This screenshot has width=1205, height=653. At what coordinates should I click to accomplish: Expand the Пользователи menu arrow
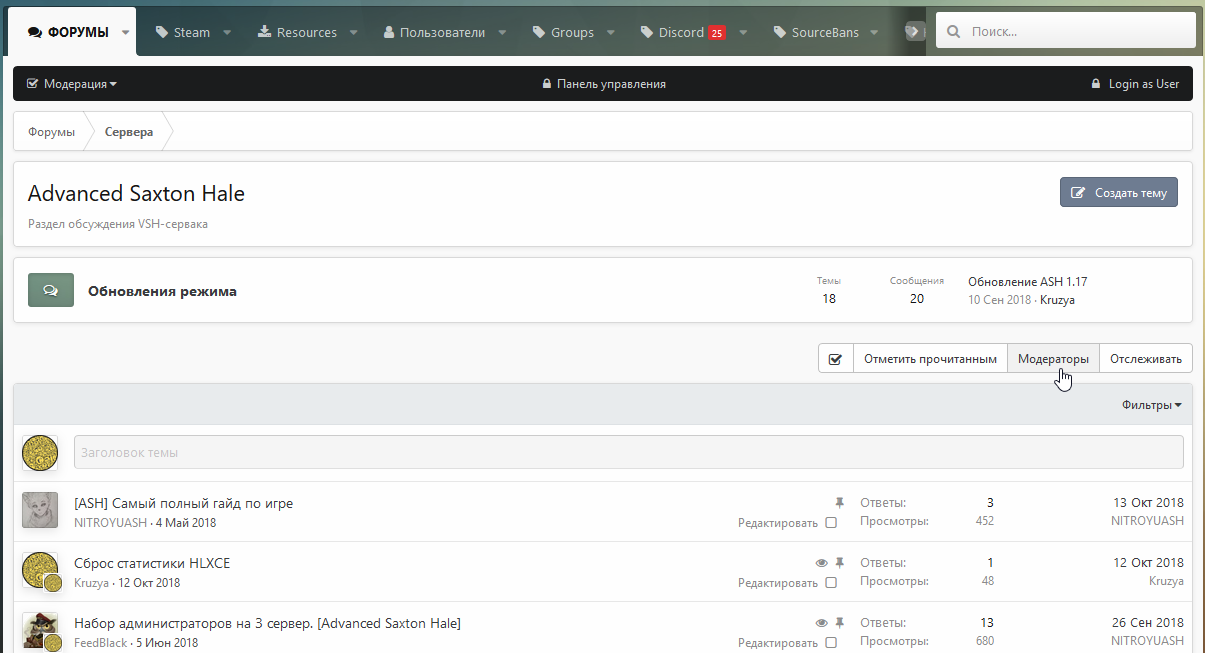[502, 32]
